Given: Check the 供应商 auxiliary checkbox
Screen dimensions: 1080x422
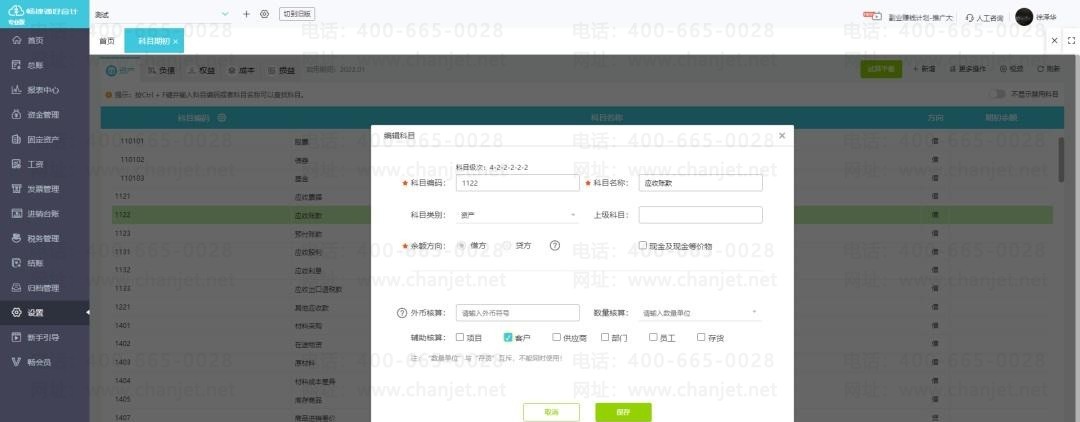Looking at the screenshot, I should click(556, 337).
